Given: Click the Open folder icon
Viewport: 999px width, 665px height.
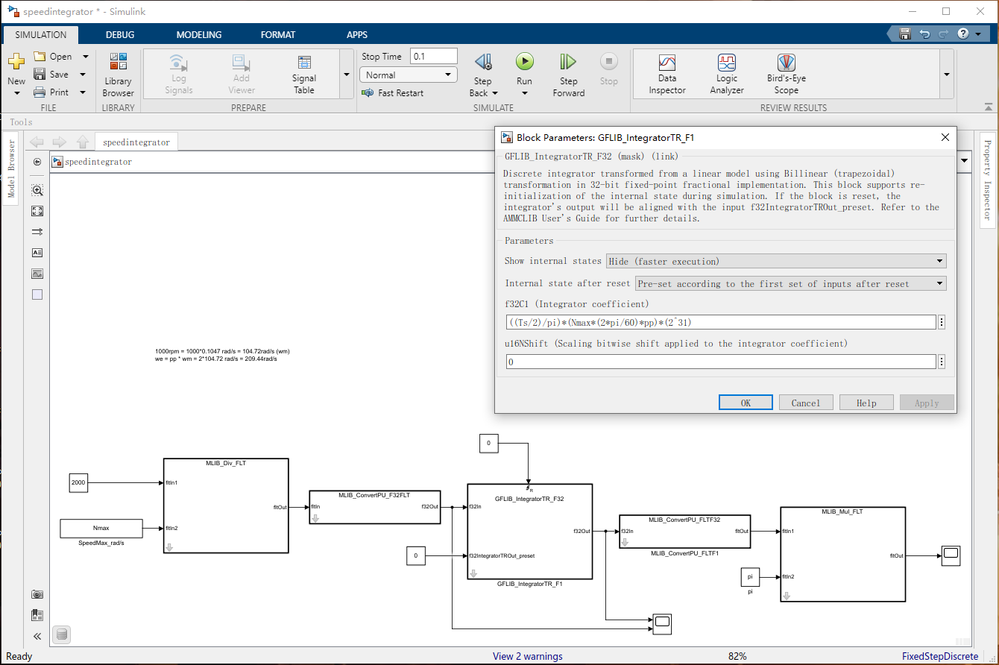Looking at the screenshot, I should coord(40,57).
